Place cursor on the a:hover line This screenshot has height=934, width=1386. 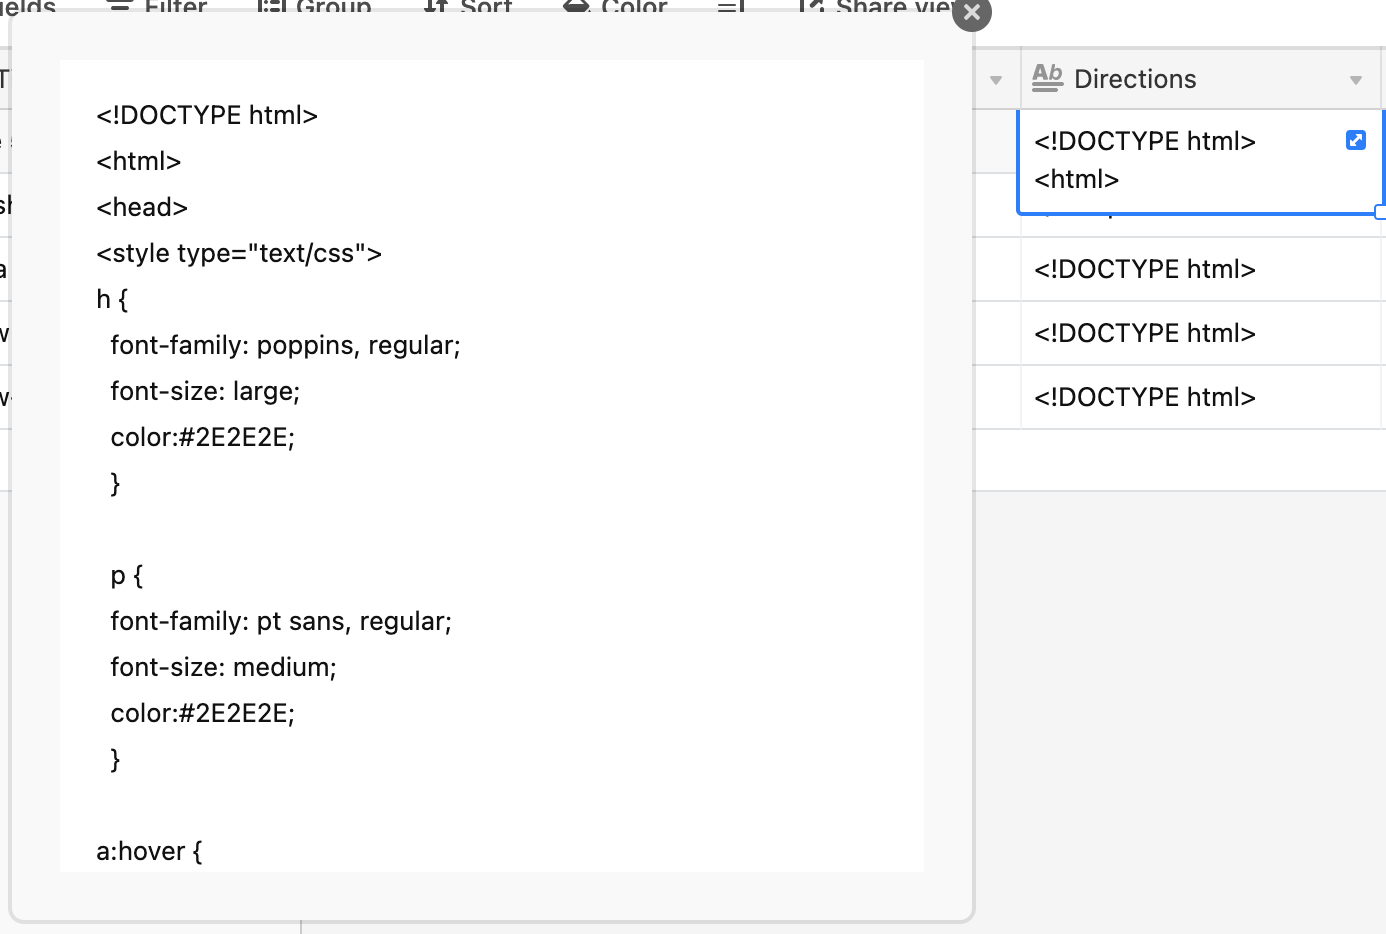coord(149,851)
